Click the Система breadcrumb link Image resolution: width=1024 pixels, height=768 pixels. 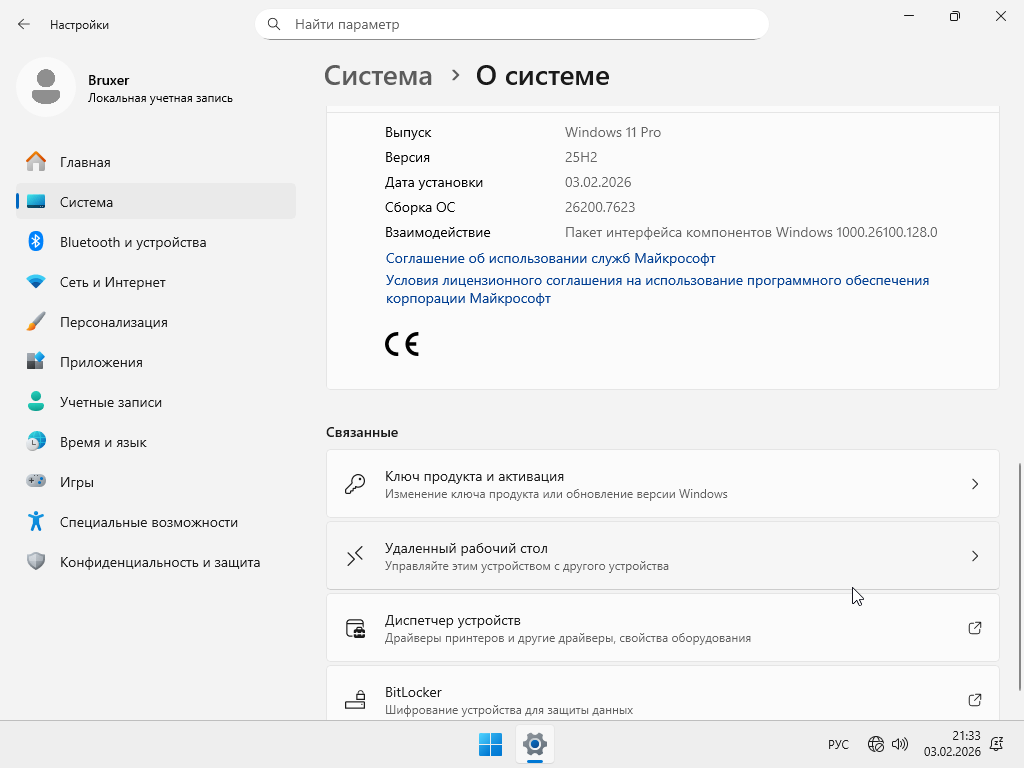tap(379, 76)
